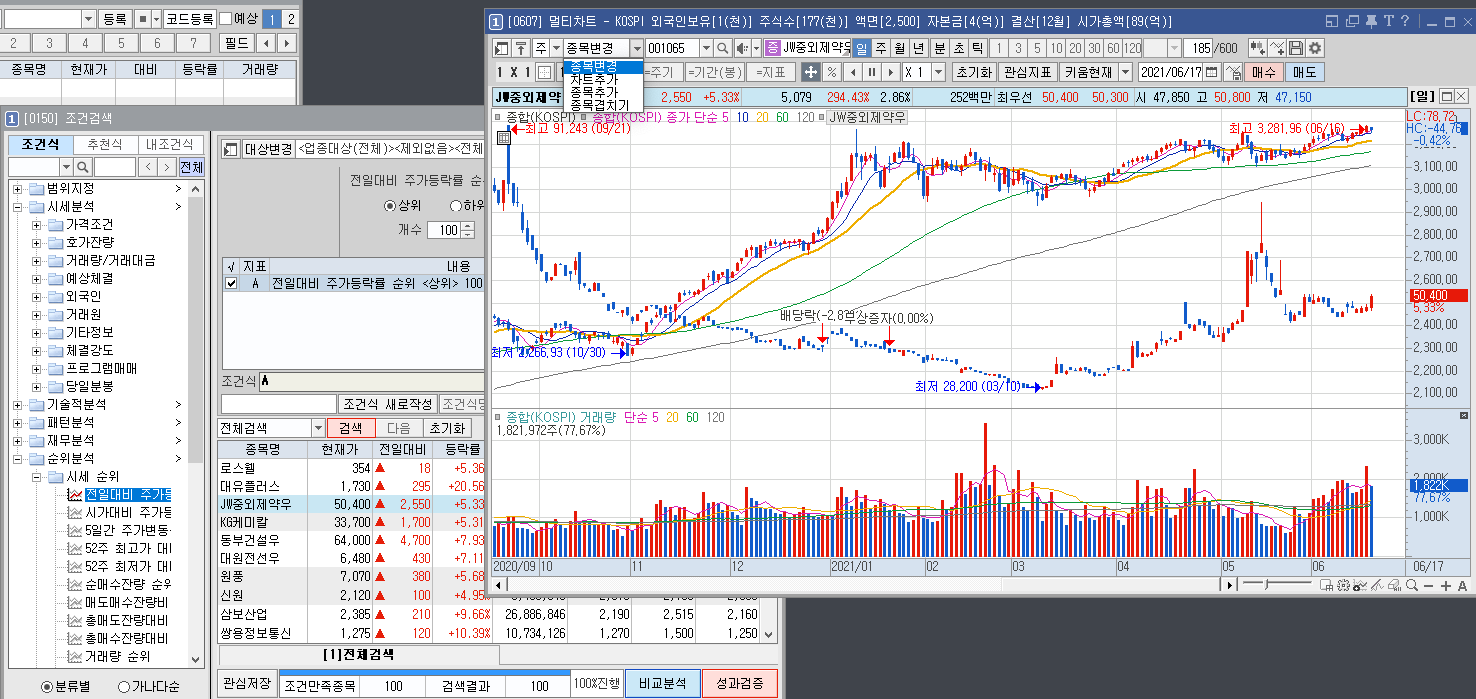The image size is (1476, 699).
Task: Select the 가나다순 radio button
Action: (x=124, y=686)
